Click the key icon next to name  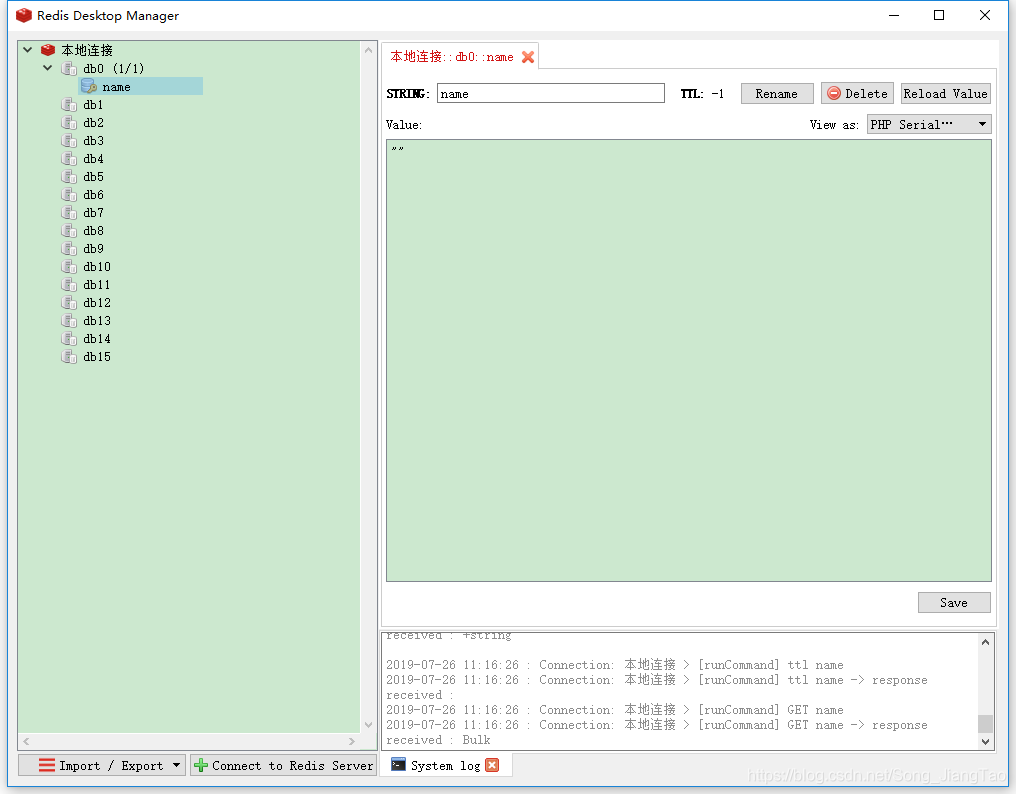89,86
